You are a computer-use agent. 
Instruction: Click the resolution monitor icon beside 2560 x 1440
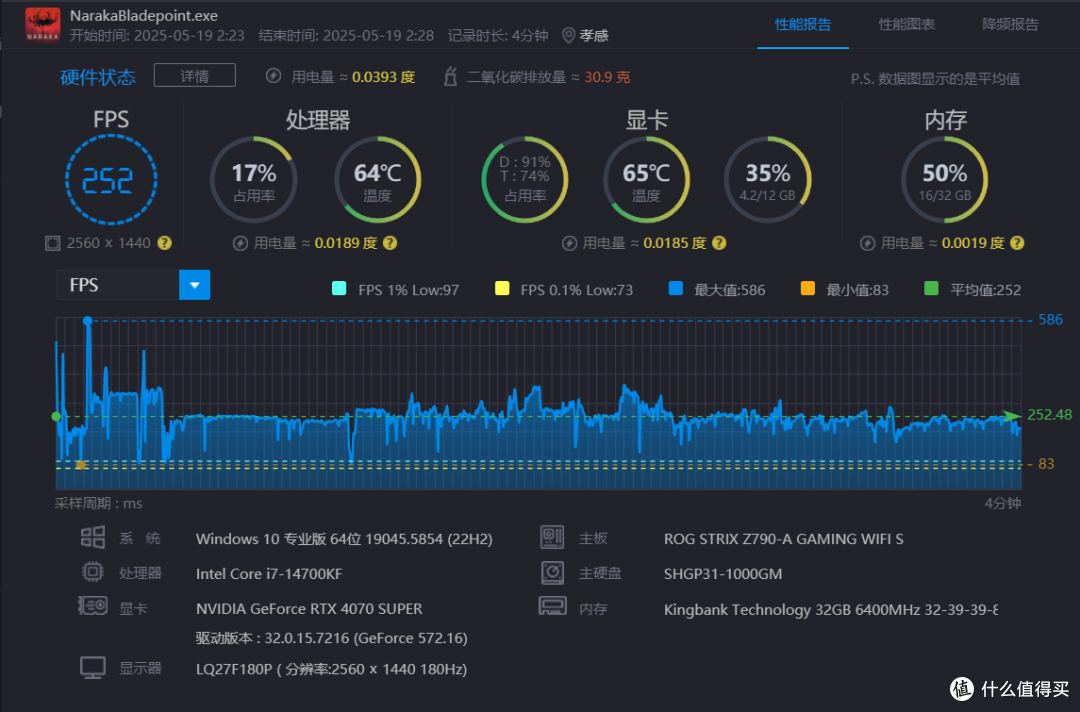(x=52, y=243)
